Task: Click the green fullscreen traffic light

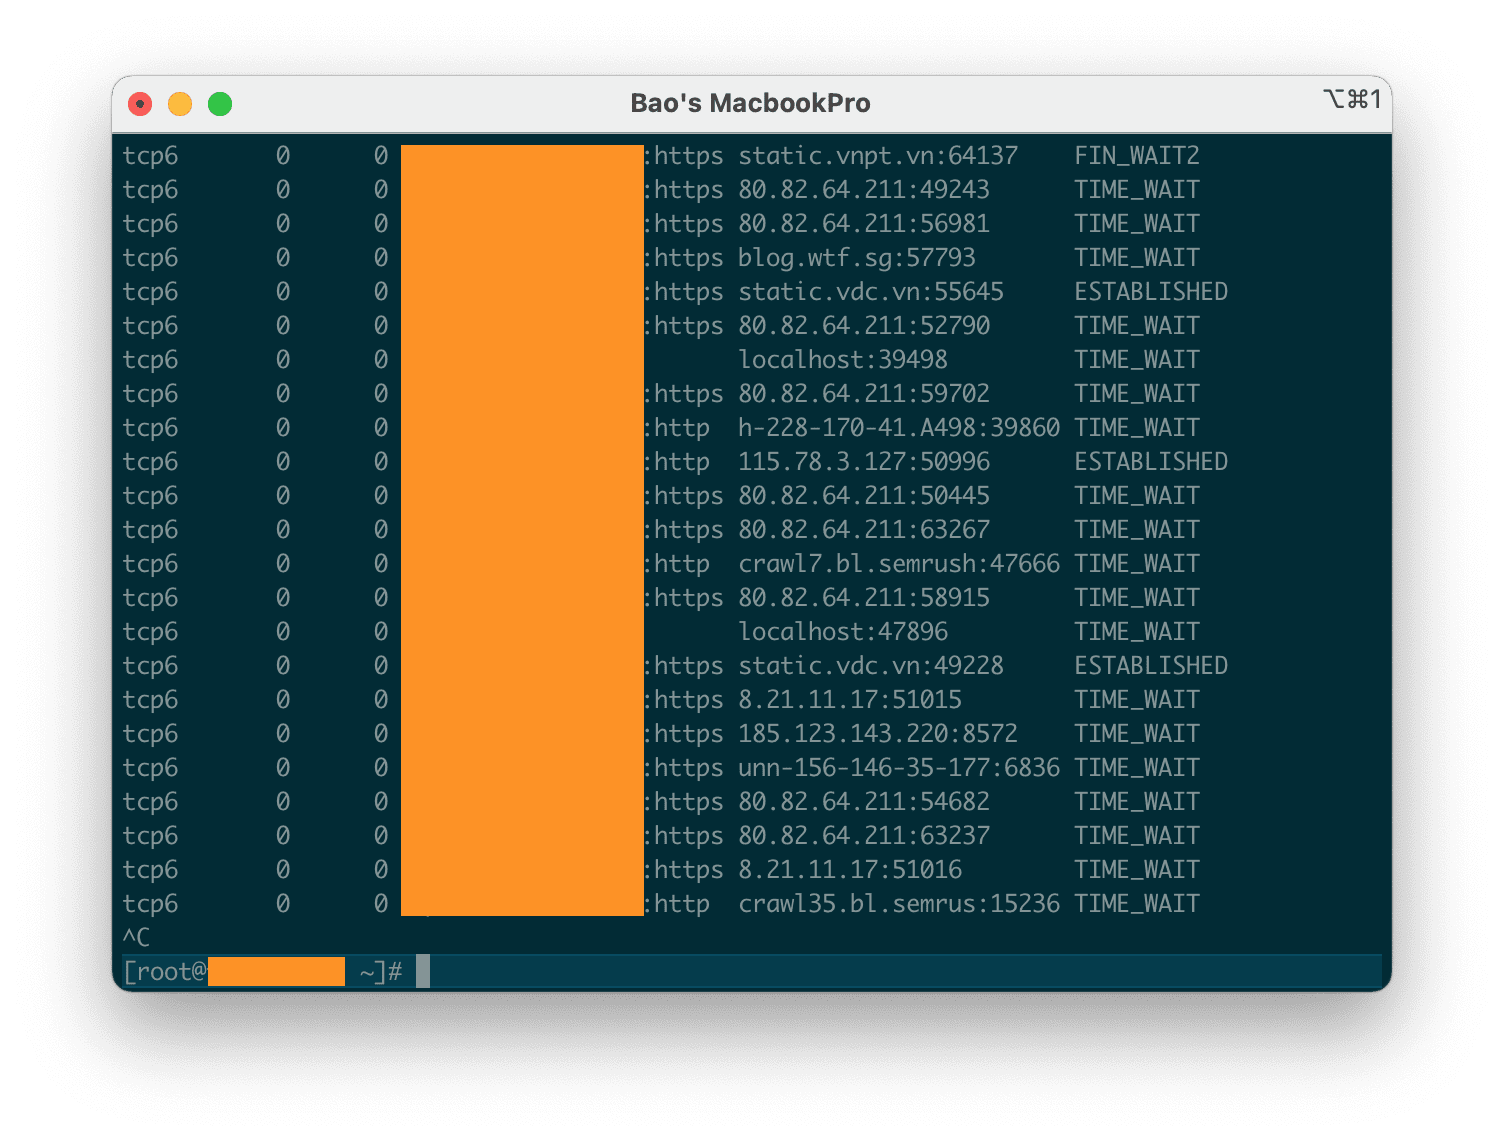Action: 219,103
